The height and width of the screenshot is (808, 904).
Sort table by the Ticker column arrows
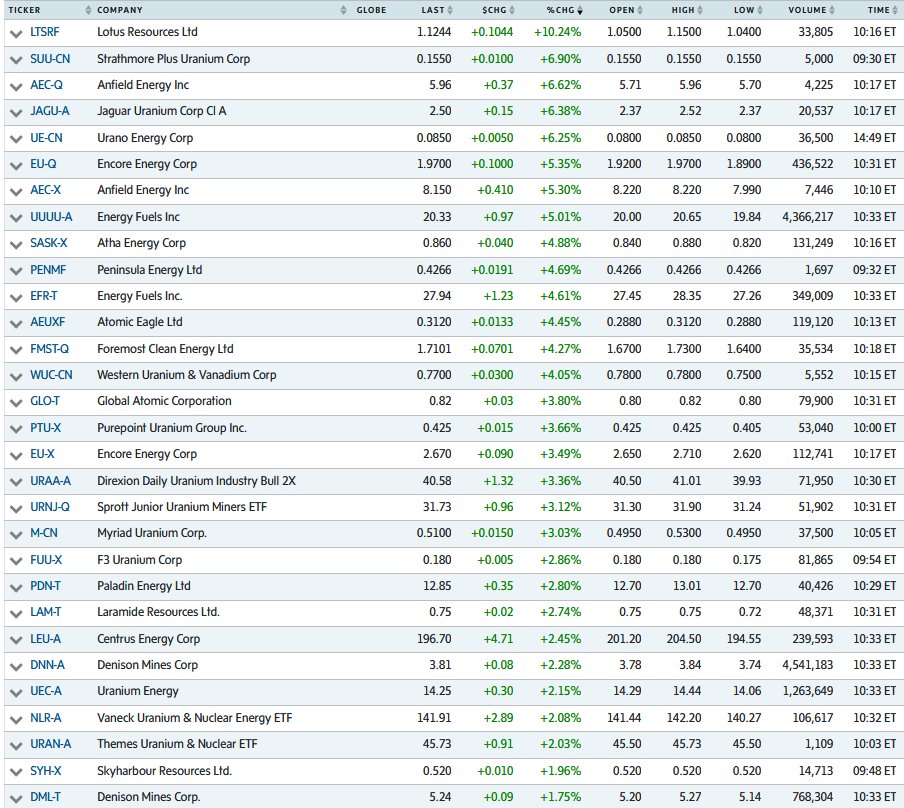click(88, 10)
